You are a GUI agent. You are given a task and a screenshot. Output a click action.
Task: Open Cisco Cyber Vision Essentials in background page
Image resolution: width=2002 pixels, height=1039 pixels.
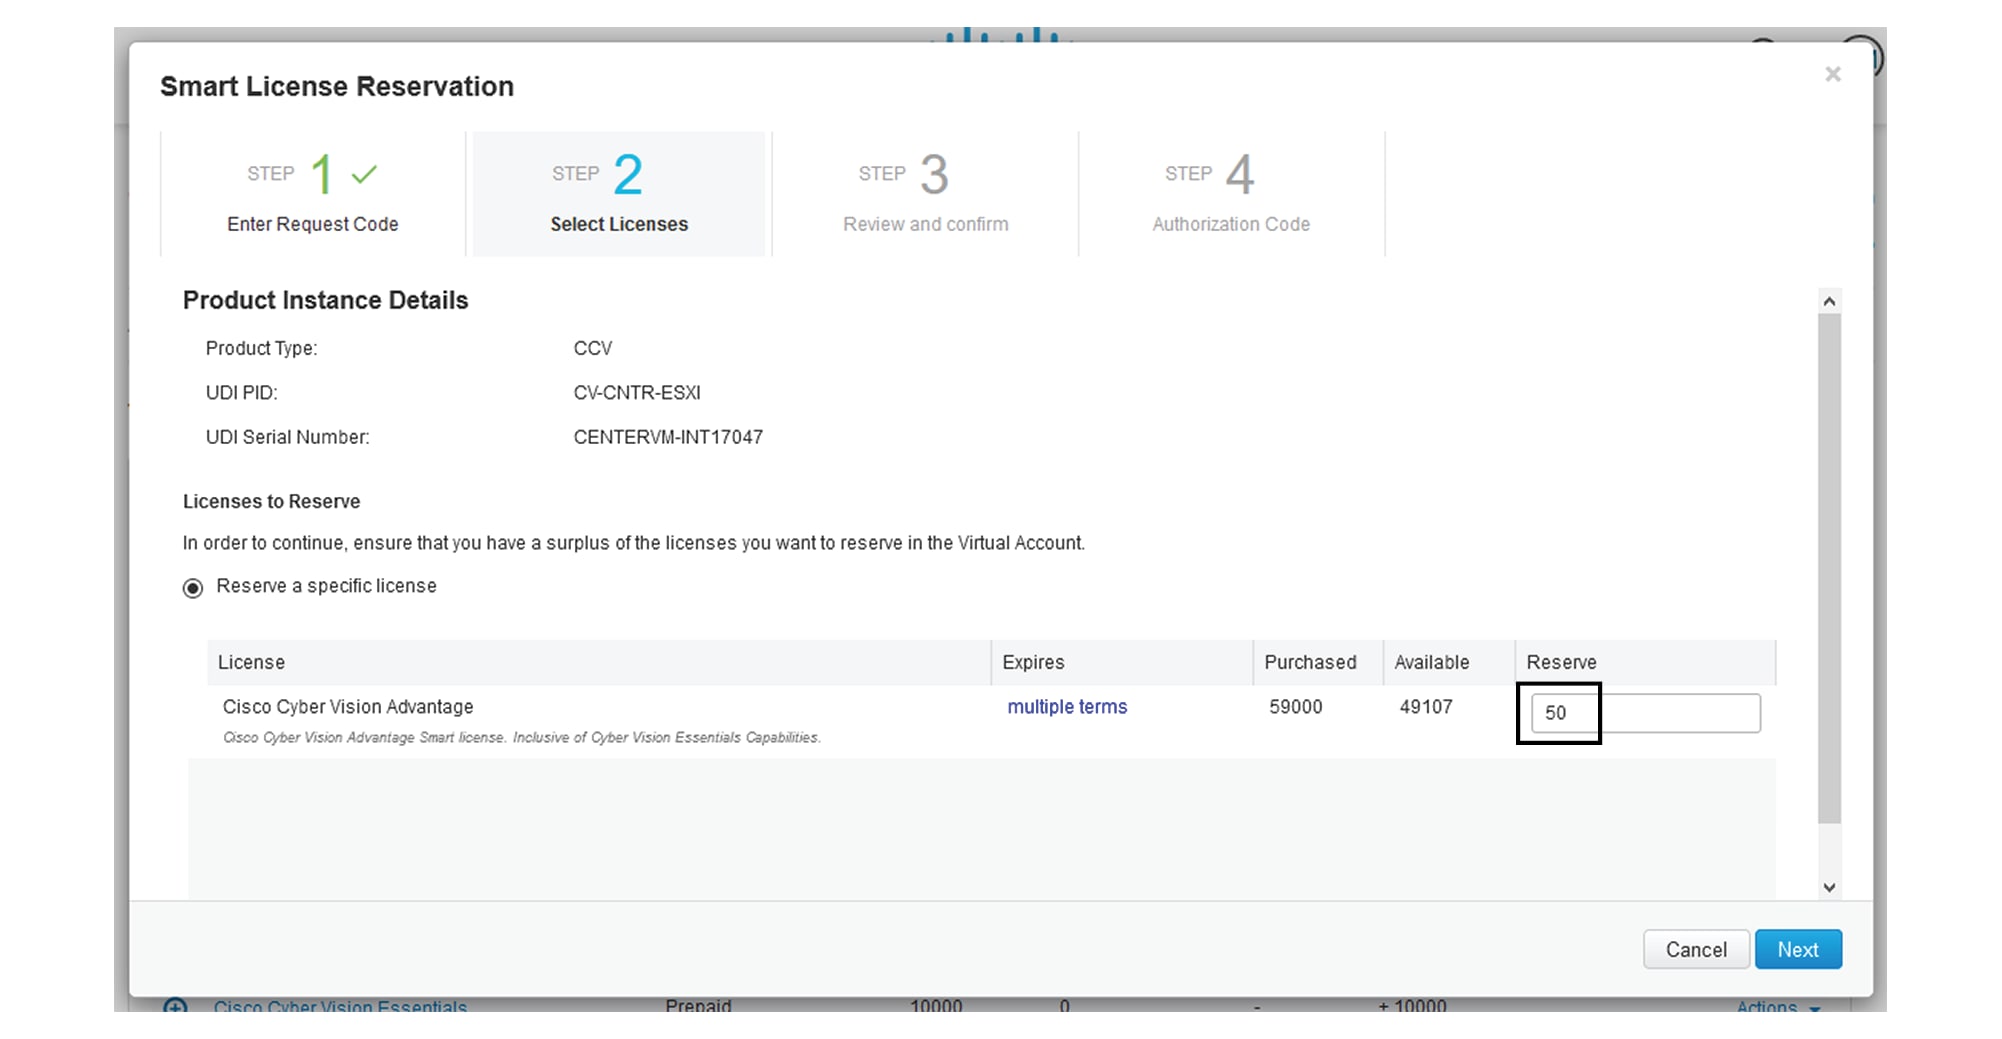(x=340, y=1005)
